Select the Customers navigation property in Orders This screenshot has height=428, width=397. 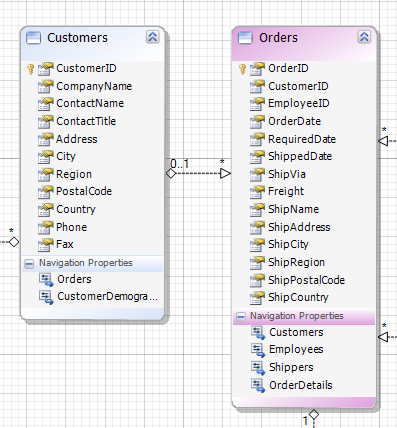(x=296, y=332)
